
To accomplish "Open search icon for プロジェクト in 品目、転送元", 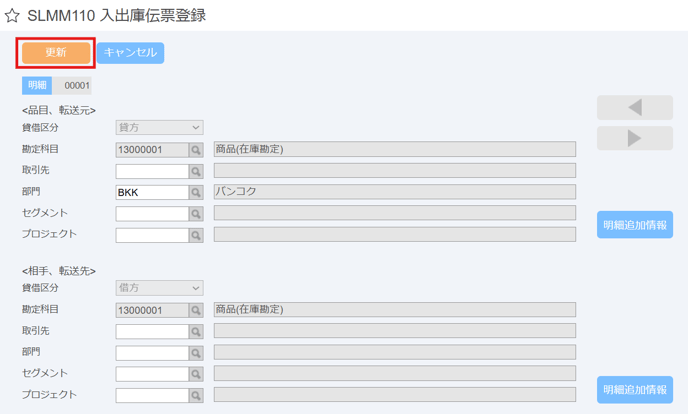I will [x=196, y=235].
